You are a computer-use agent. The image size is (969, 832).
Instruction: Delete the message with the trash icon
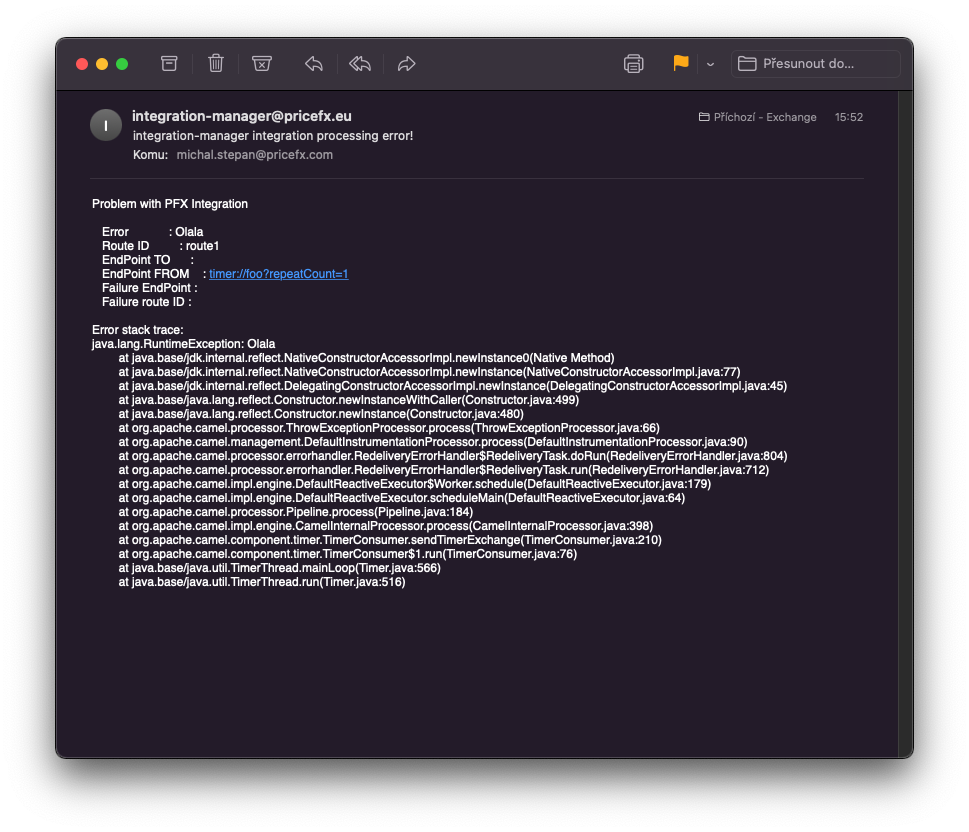(x=215, y=63)
